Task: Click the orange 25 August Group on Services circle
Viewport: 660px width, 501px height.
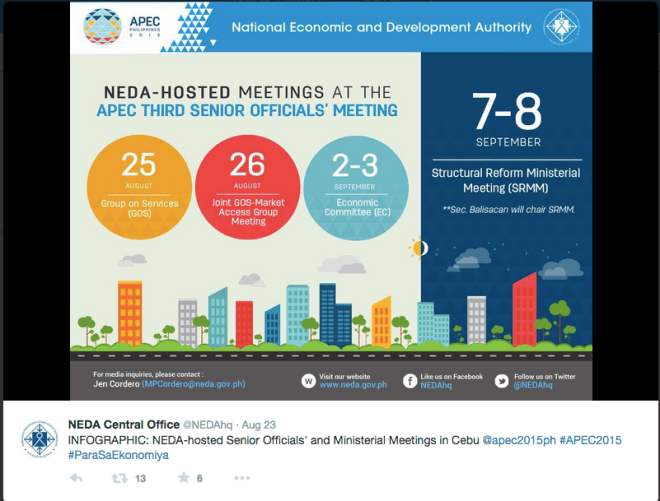Action: click(139, 187)
